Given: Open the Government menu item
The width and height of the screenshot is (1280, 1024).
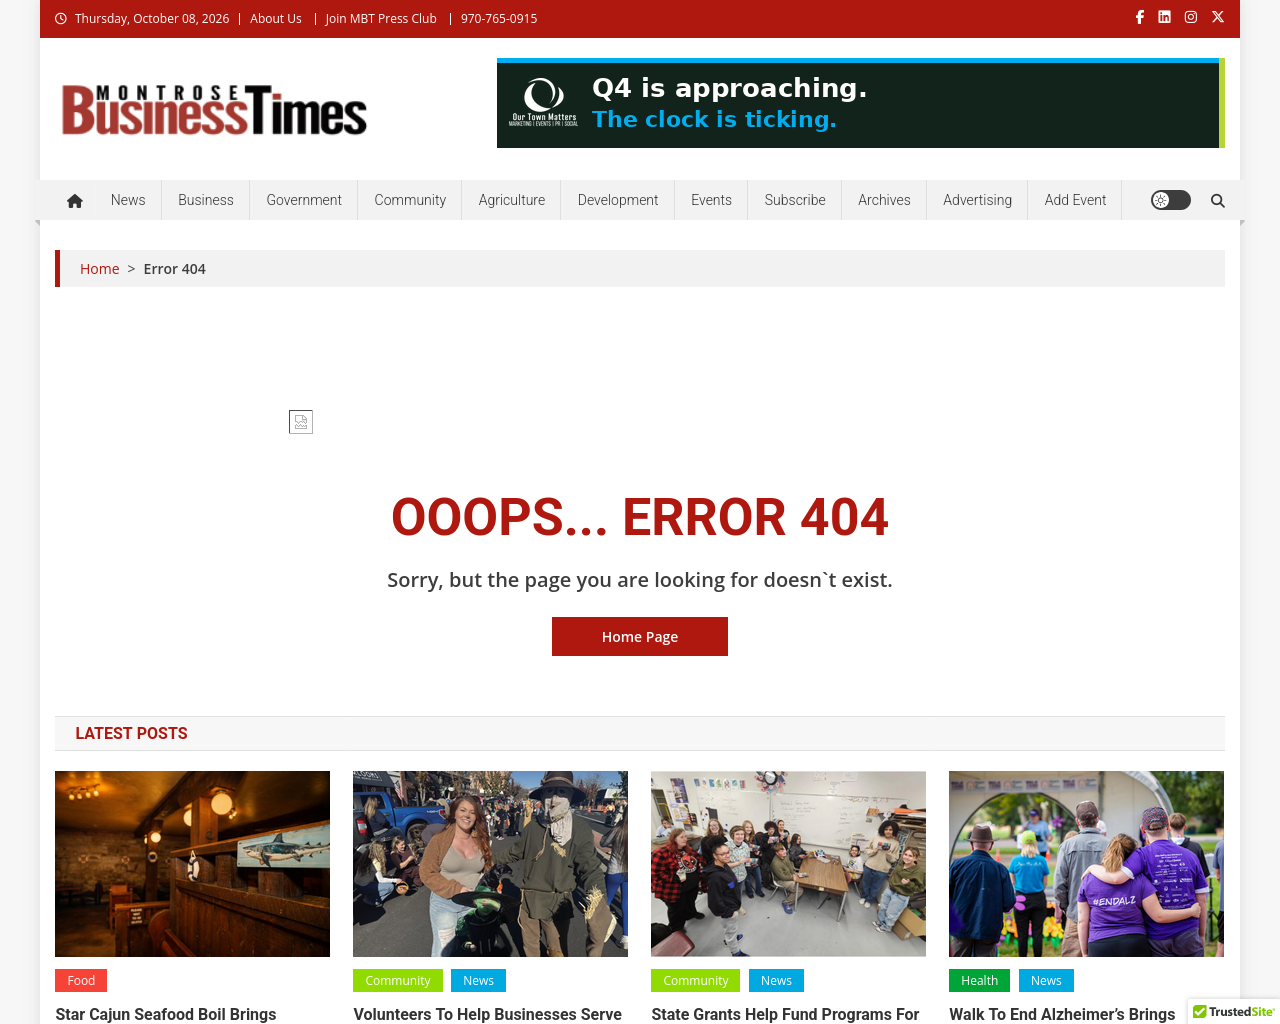Looking at the screenshot, I should coord(304,200).
